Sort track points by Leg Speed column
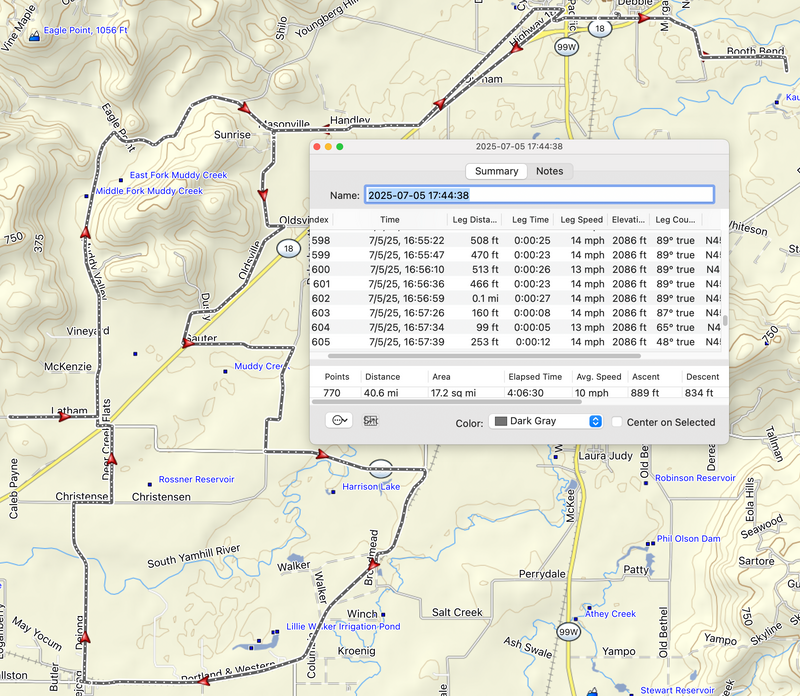The width and height of the screenshot is (800, 696). click(x=580, y=220)
